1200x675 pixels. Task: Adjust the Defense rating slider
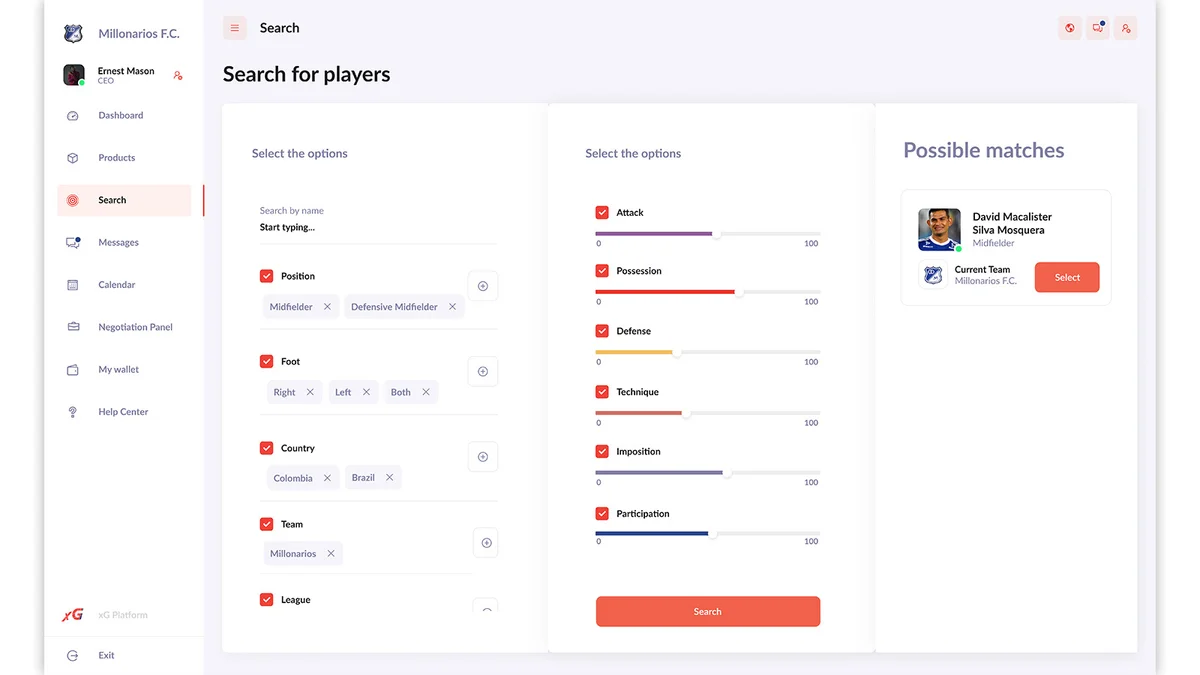point(678,353)
